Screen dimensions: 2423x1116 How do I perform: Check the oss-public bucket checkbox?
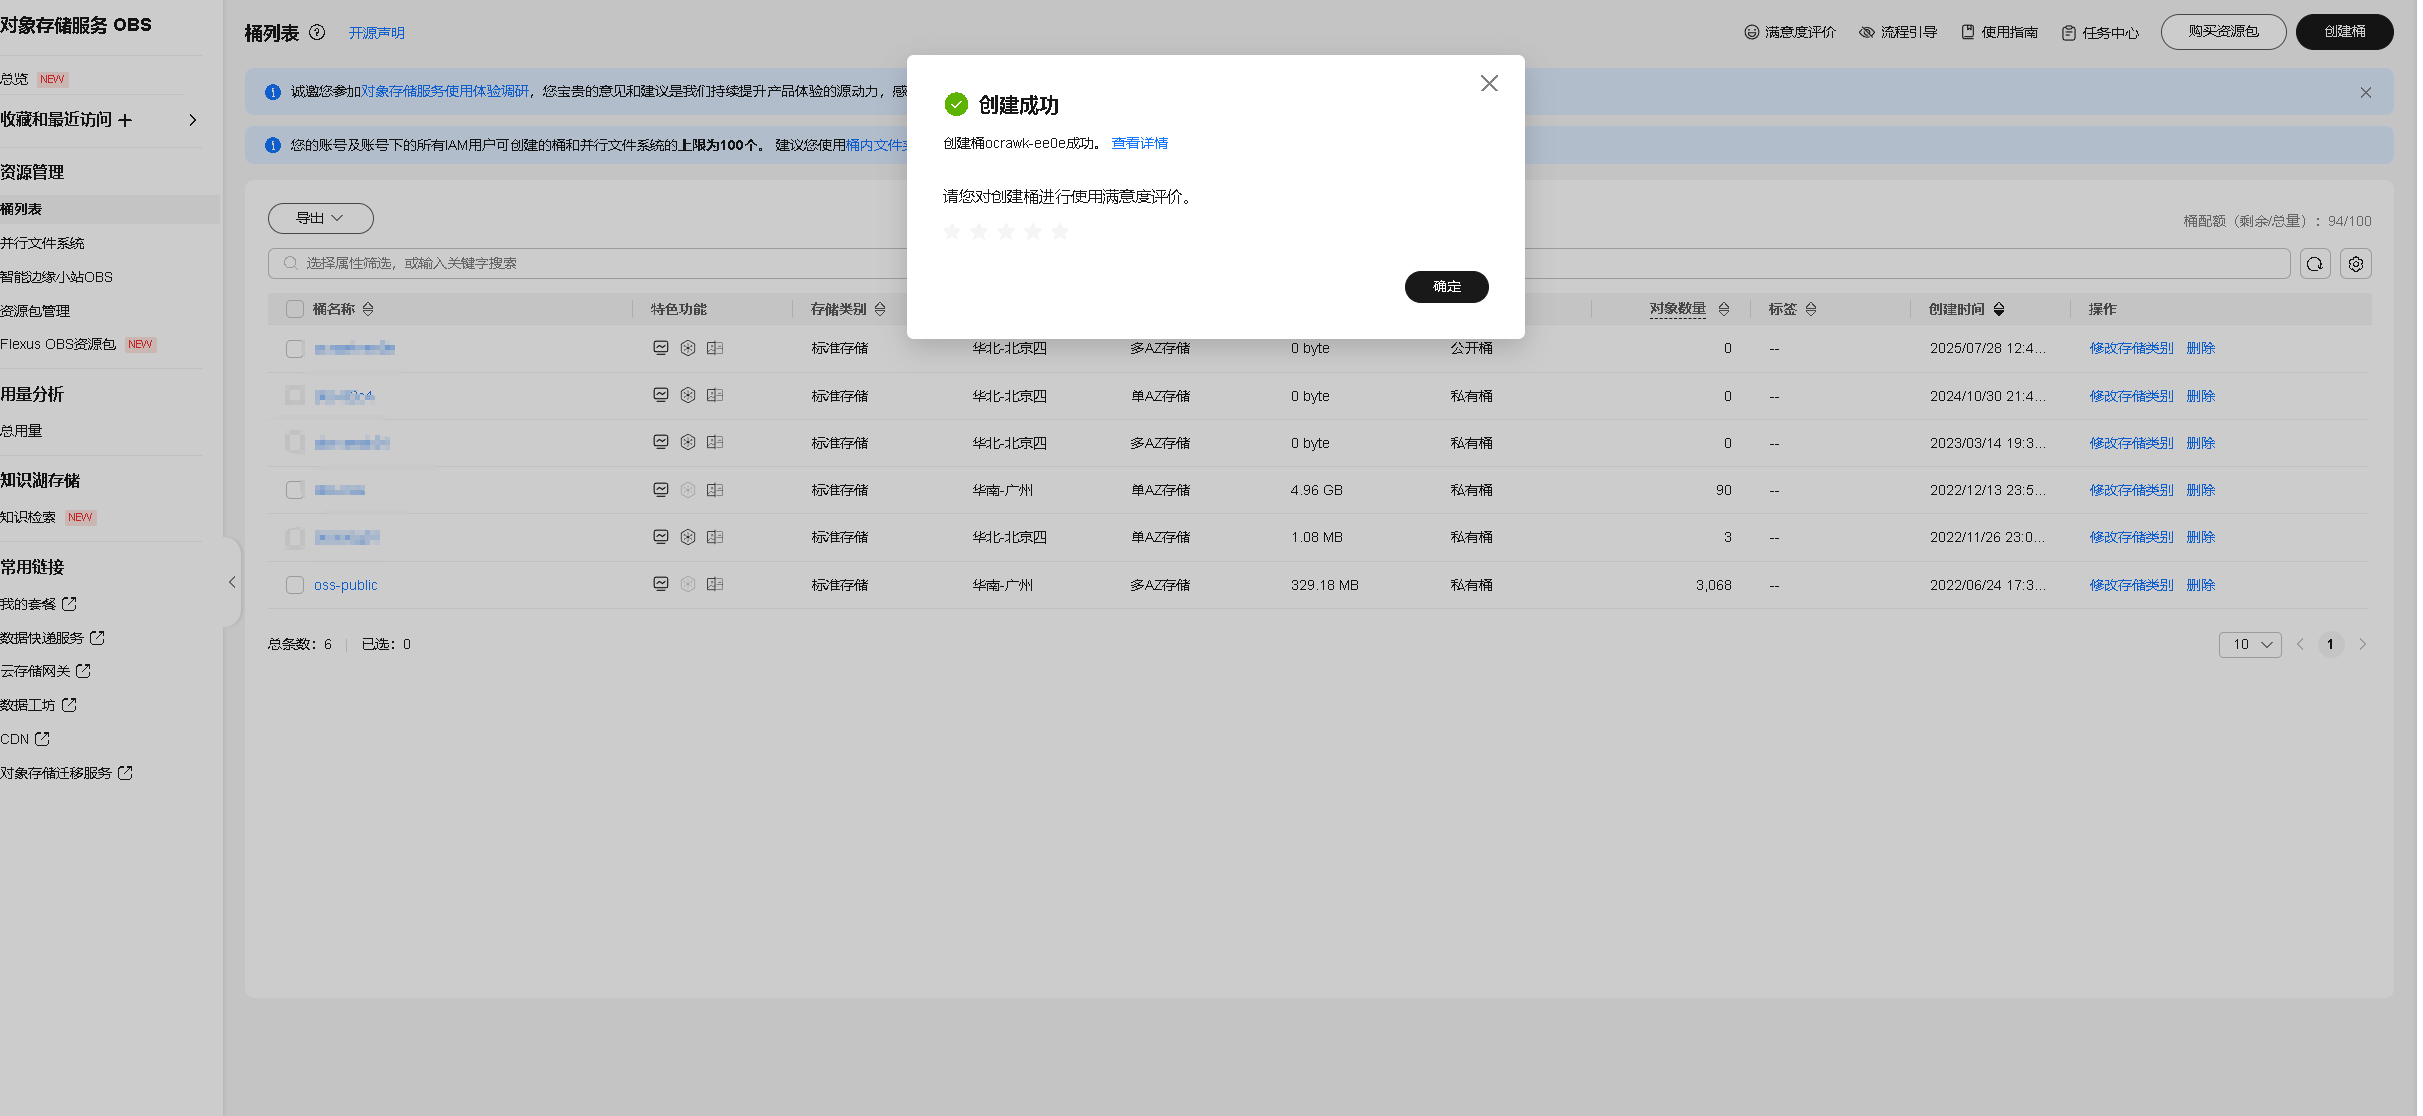pos(295,585)
